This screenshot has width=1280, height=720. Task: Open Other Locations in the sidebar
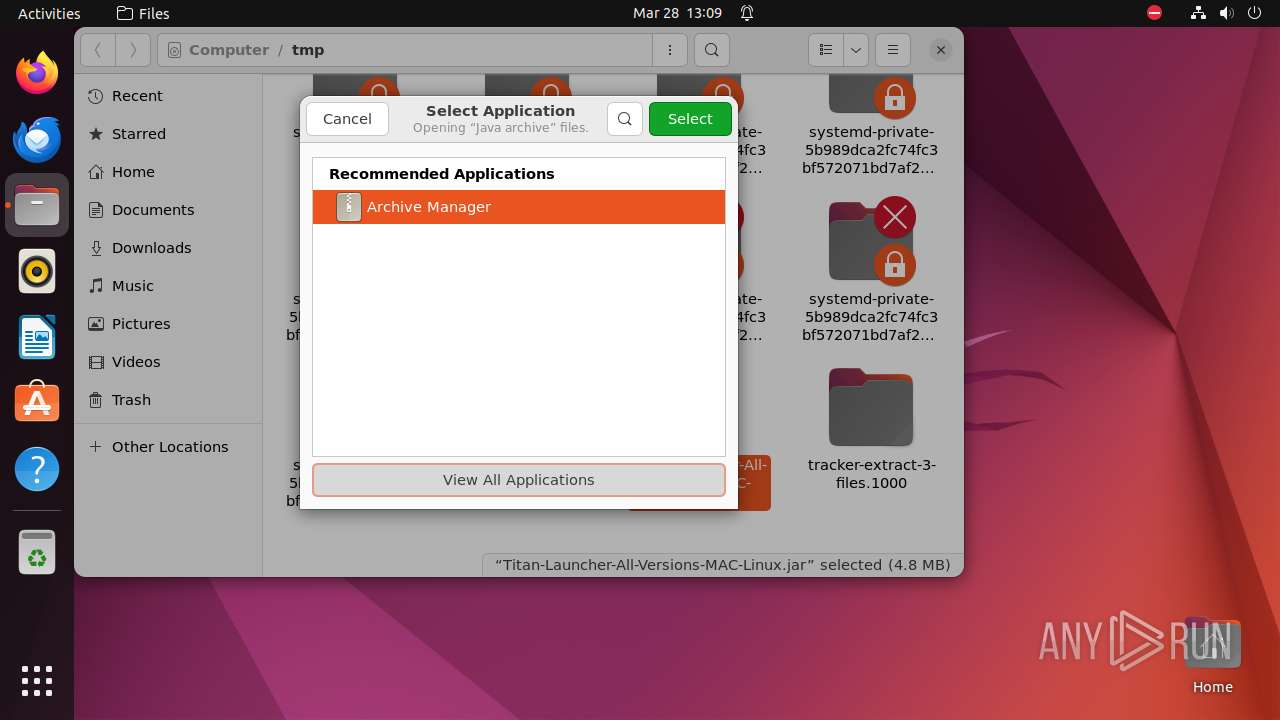168,447
